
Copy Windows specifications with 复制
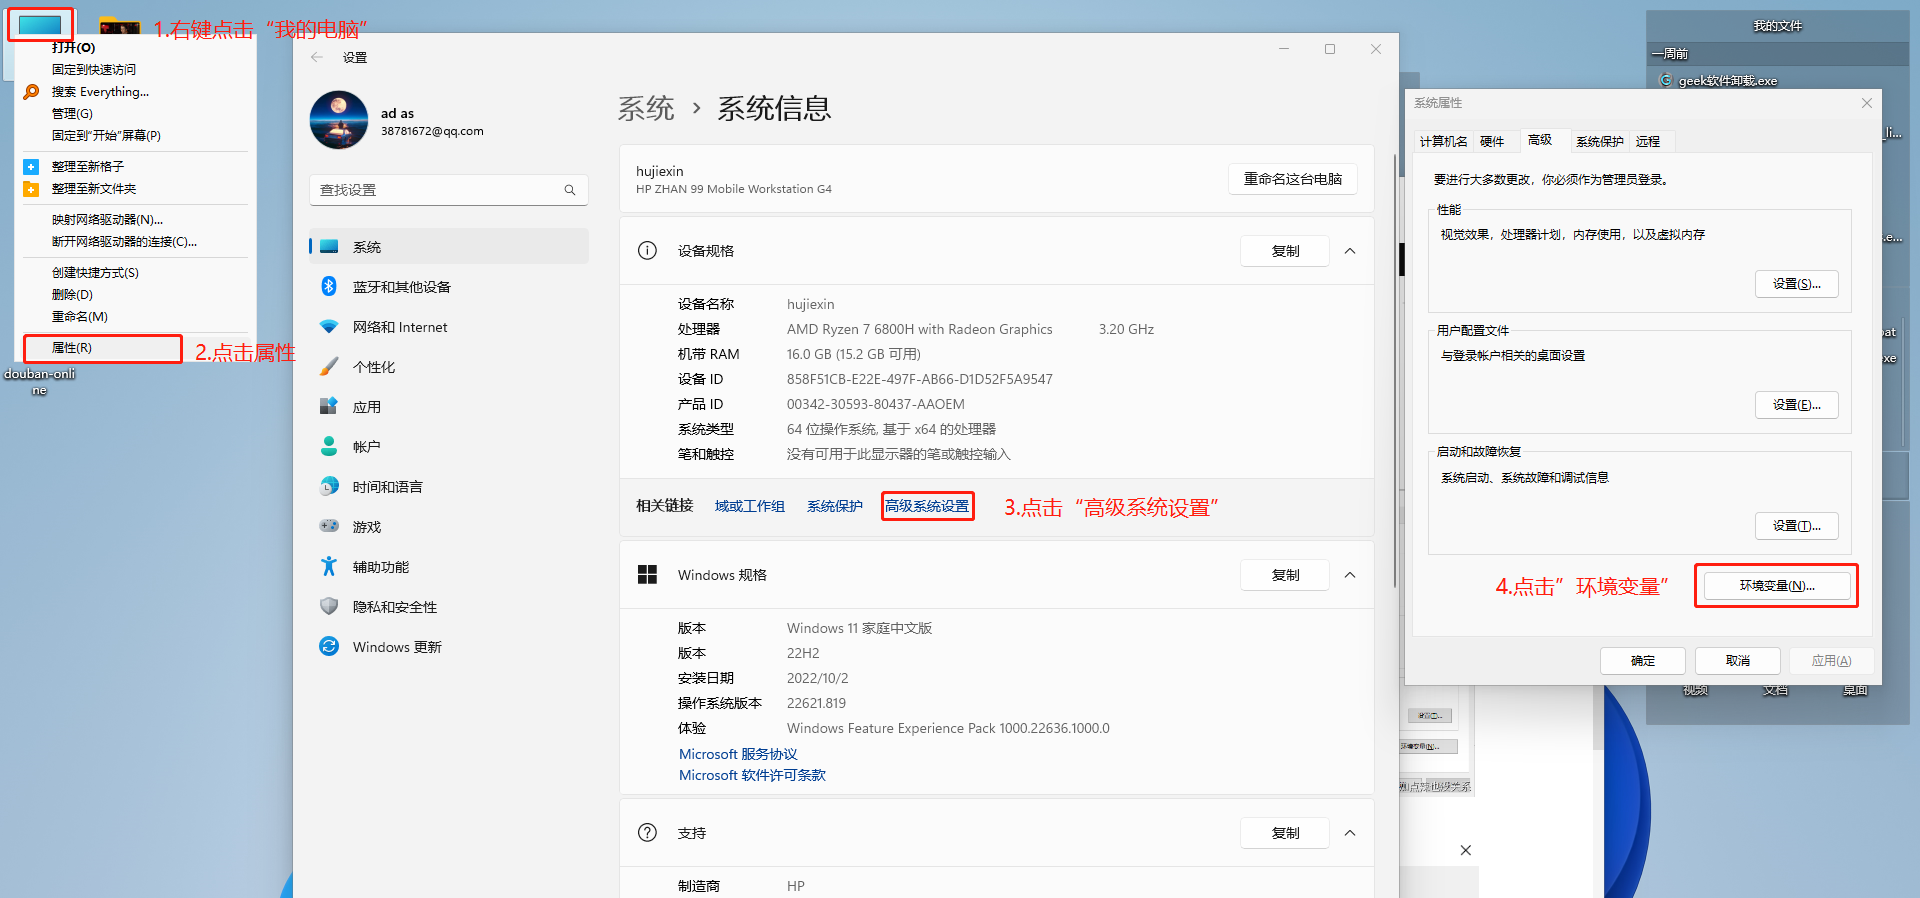pyautogui.click(x=1285, y=575)
